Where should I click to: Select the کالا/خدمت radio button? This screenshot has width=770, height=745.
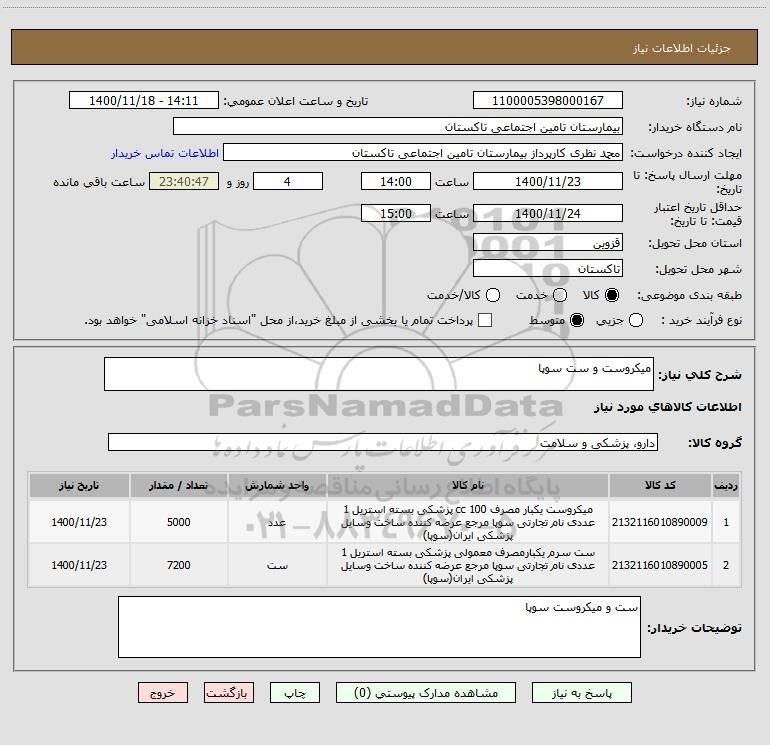click(493, 295)
